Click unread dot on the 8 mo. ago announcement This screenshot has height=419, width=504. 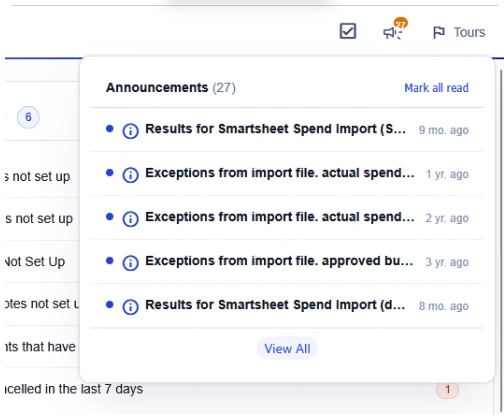pyautogui.click(x=110, y=305)
